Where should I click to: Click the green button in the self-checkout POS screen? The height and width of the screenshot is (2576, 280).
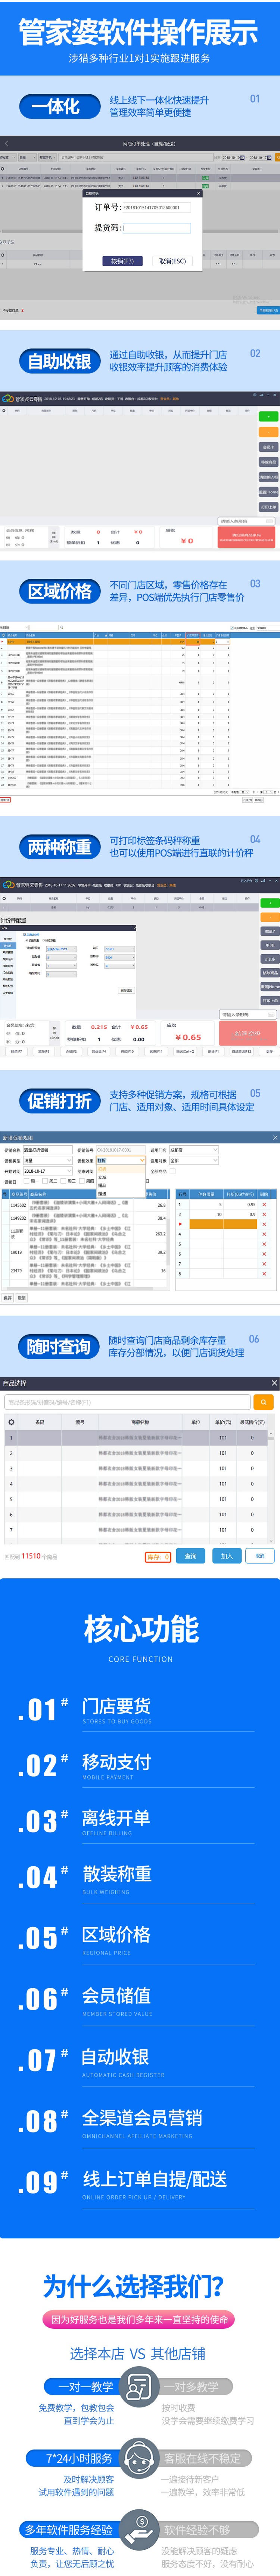[x=268, y=416]
